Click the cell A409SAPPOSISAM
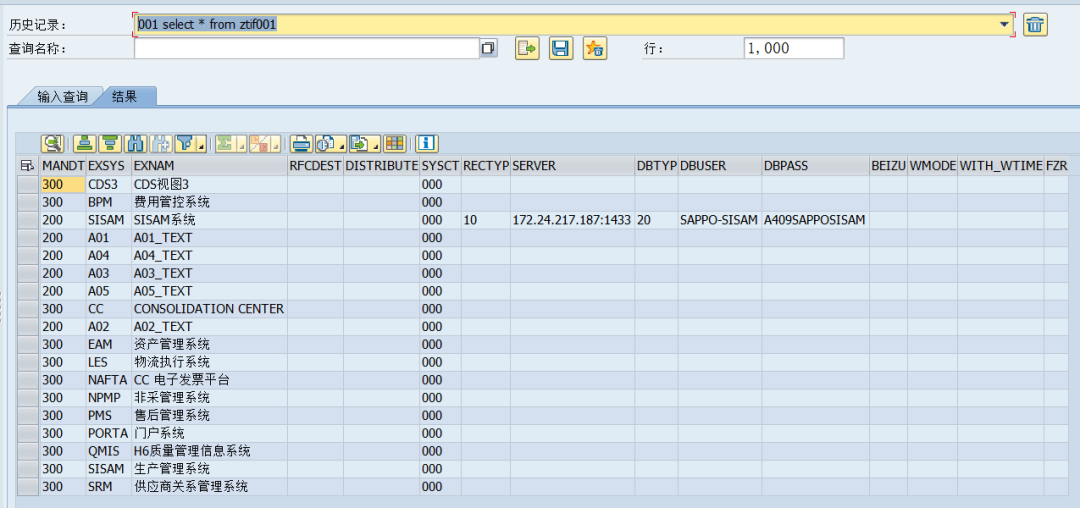 (x=816, y=220)
